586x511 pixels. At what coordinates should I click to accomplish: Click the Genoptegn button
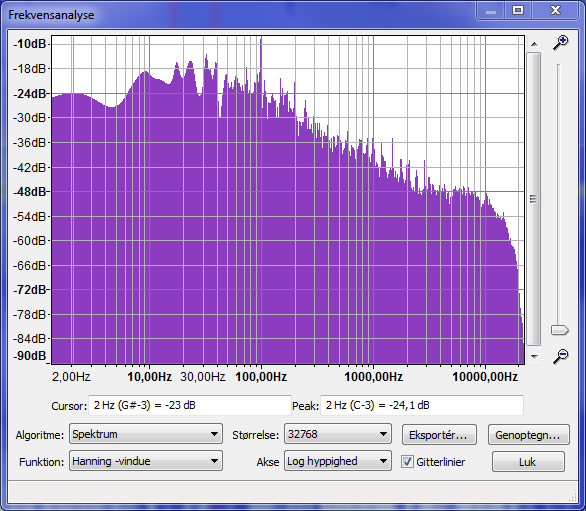[x=528, y=435]
